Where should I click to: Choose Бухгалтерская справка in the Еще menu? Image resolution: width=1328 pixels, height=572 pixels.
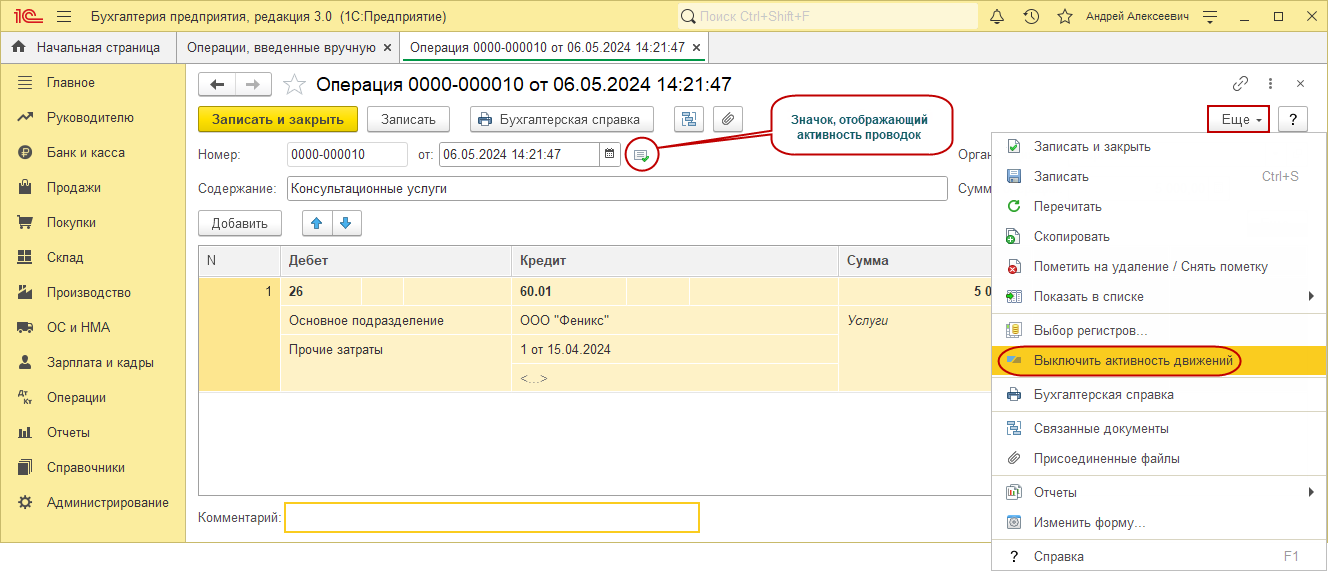[1160, 394]
